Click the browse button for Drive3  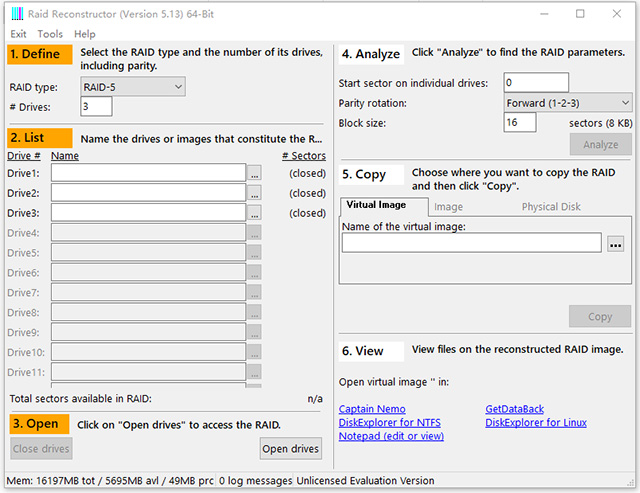pyautogui.click(x=254, y=214)
